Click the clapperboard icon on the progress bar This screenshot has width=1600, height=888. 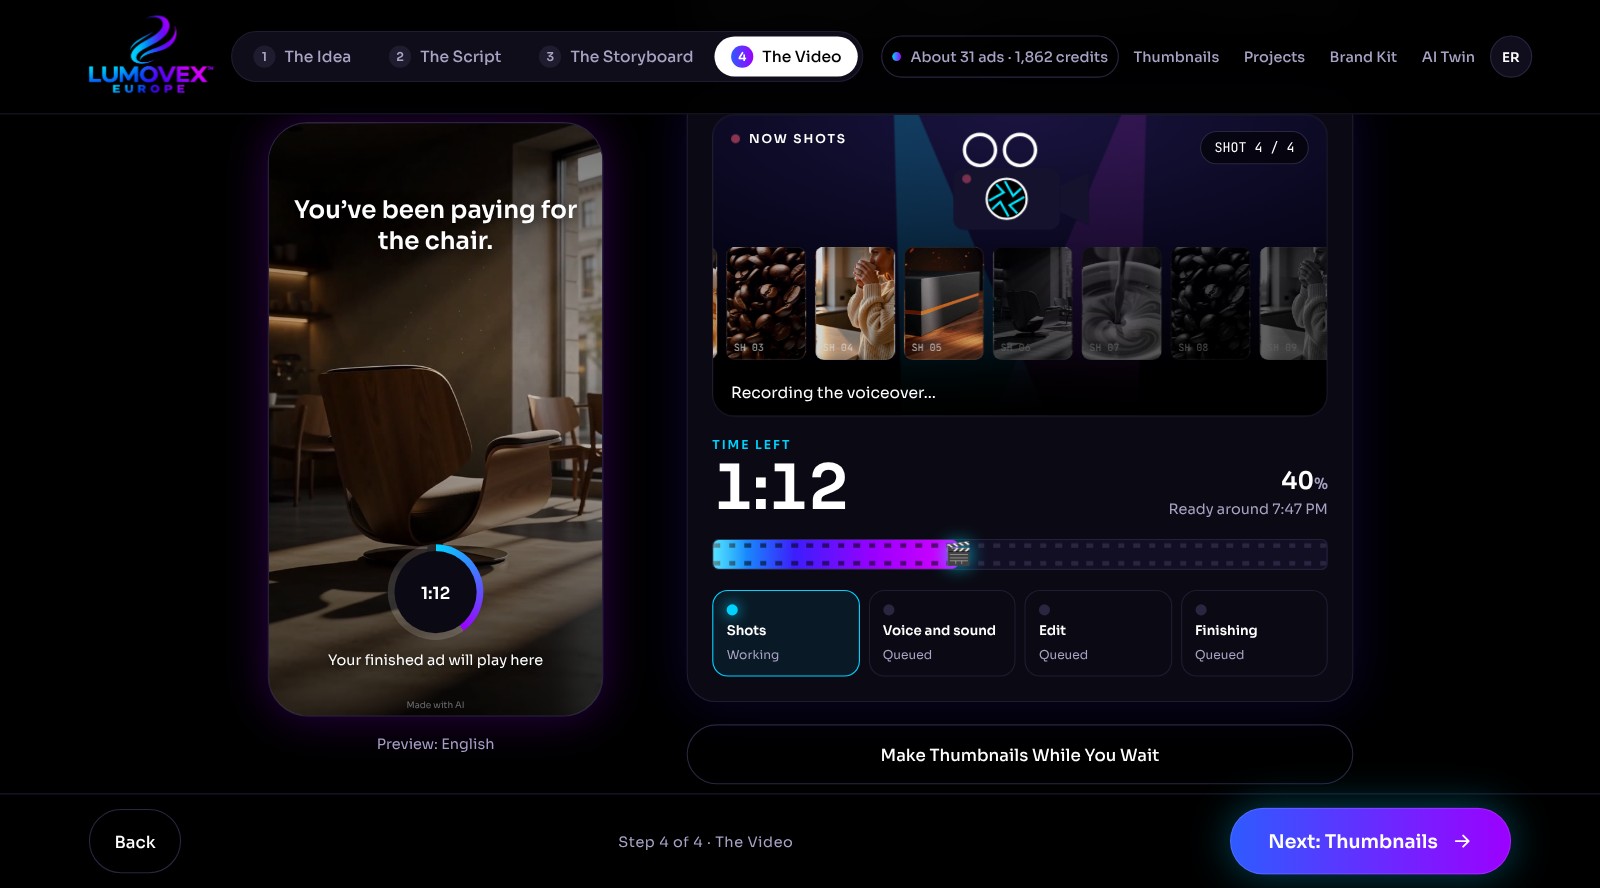click(x=958, y=553)
